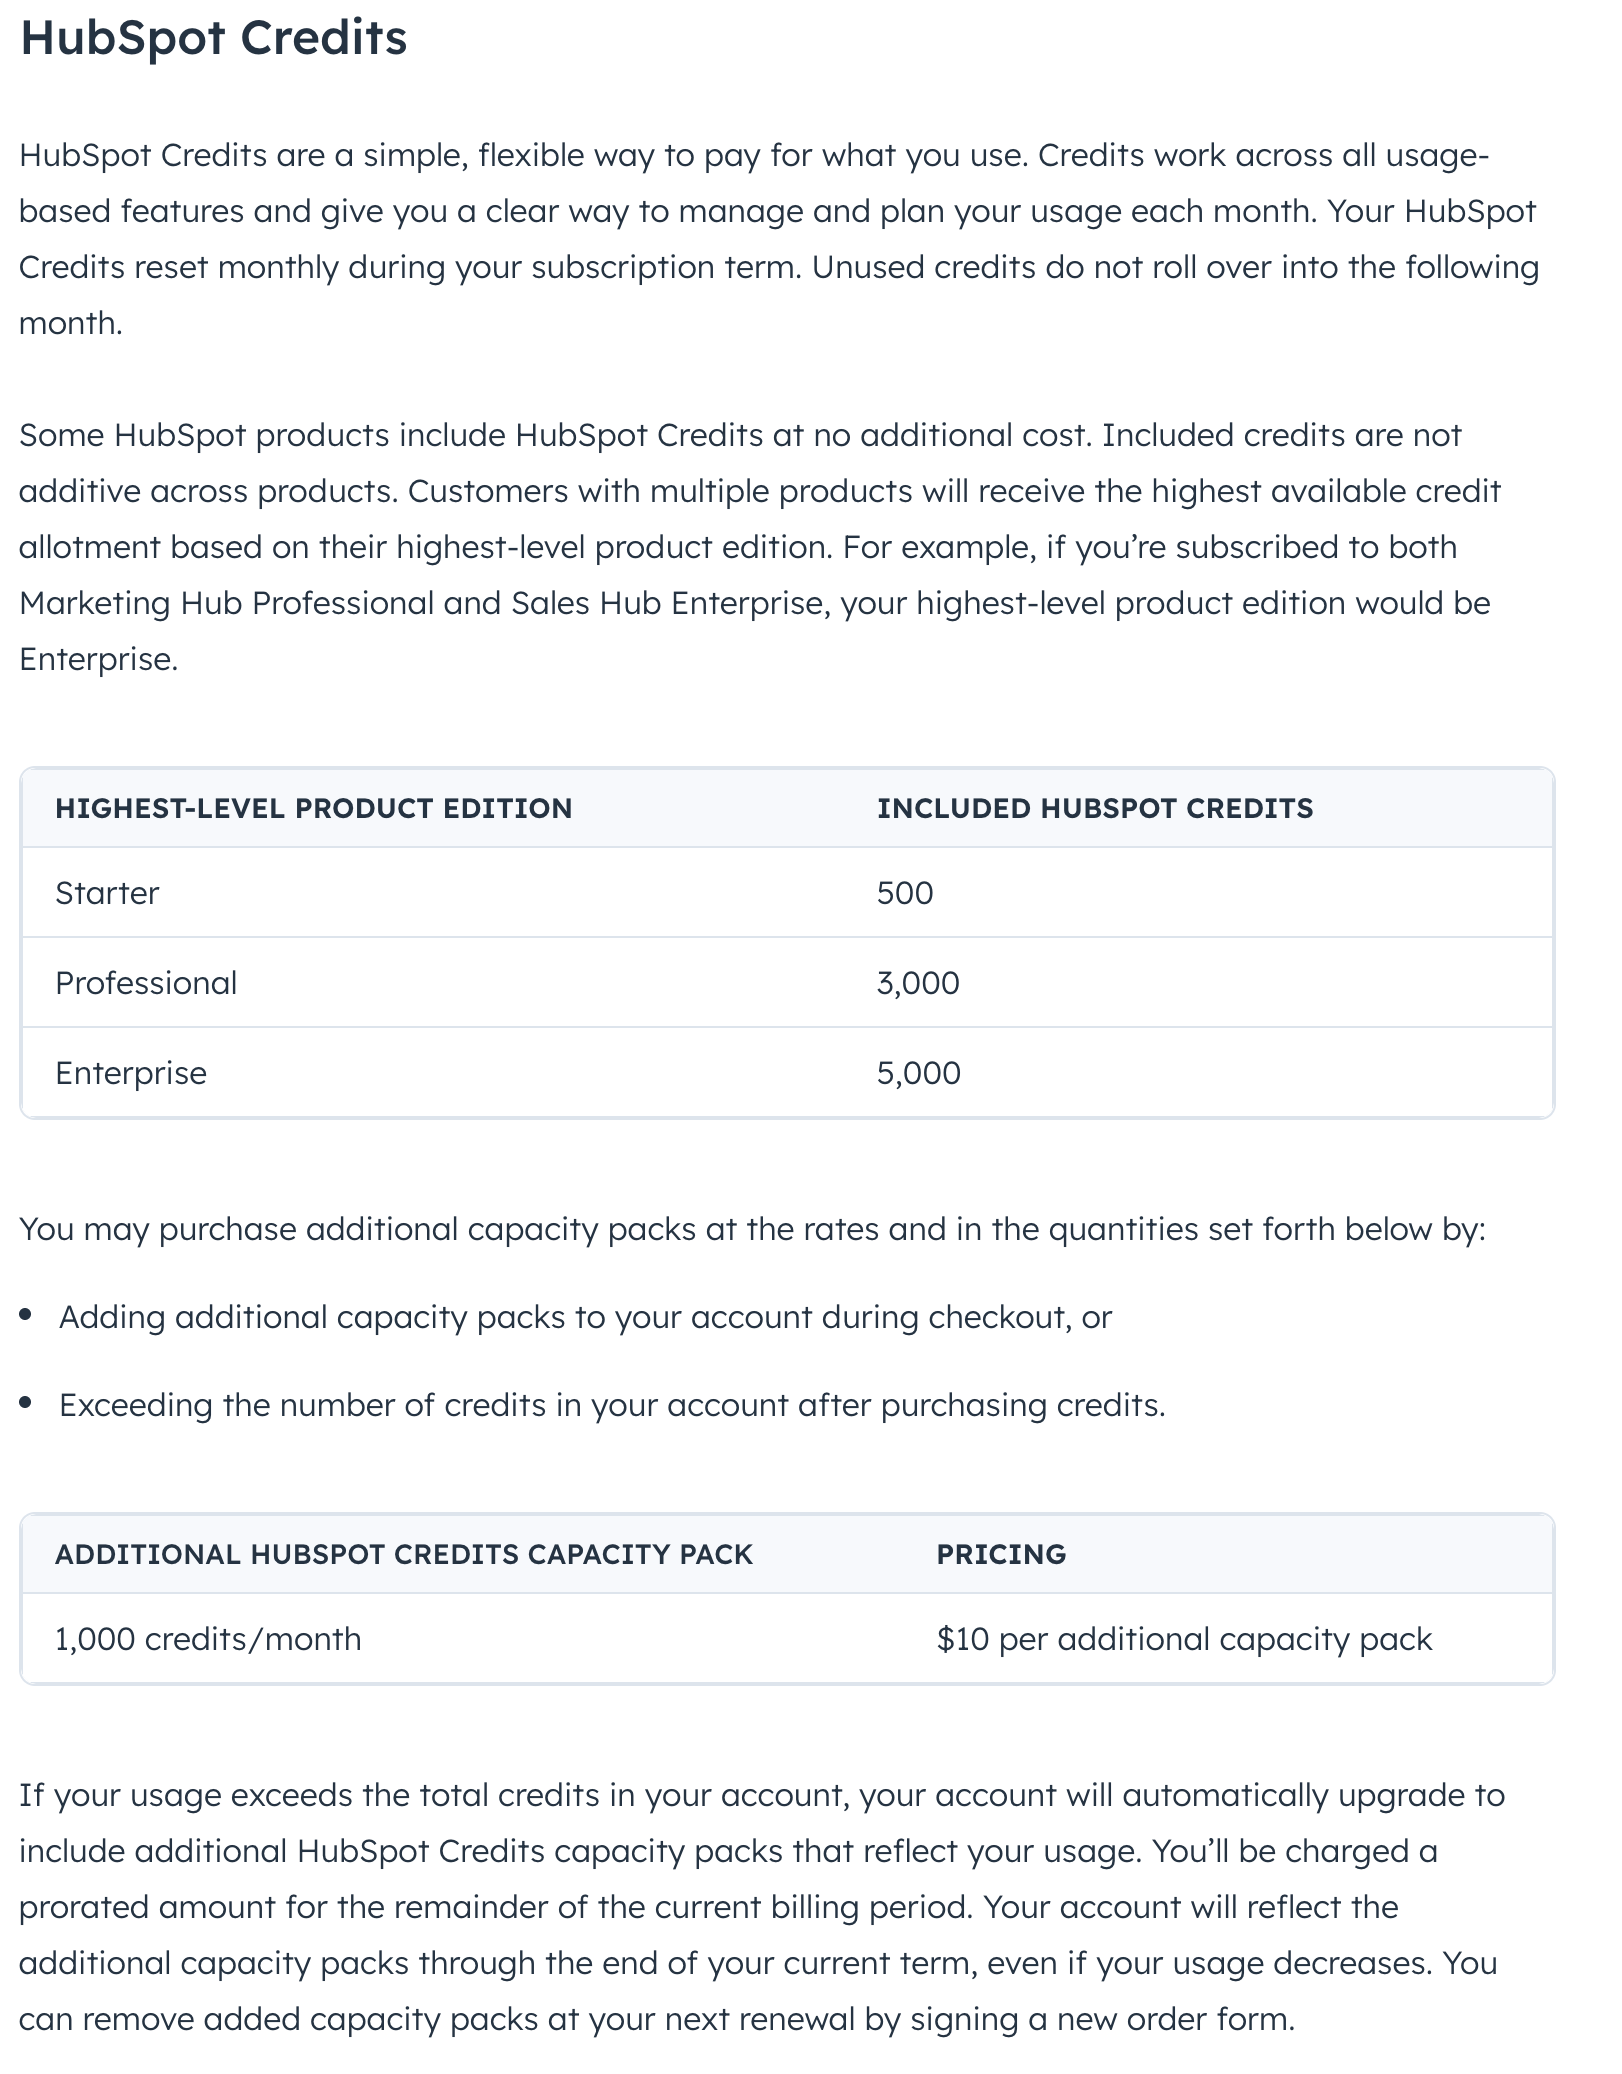Click the 5,000 credits value
Image resolution: width=1622 pixels, height=2074 pixels.
(918, 1073)
